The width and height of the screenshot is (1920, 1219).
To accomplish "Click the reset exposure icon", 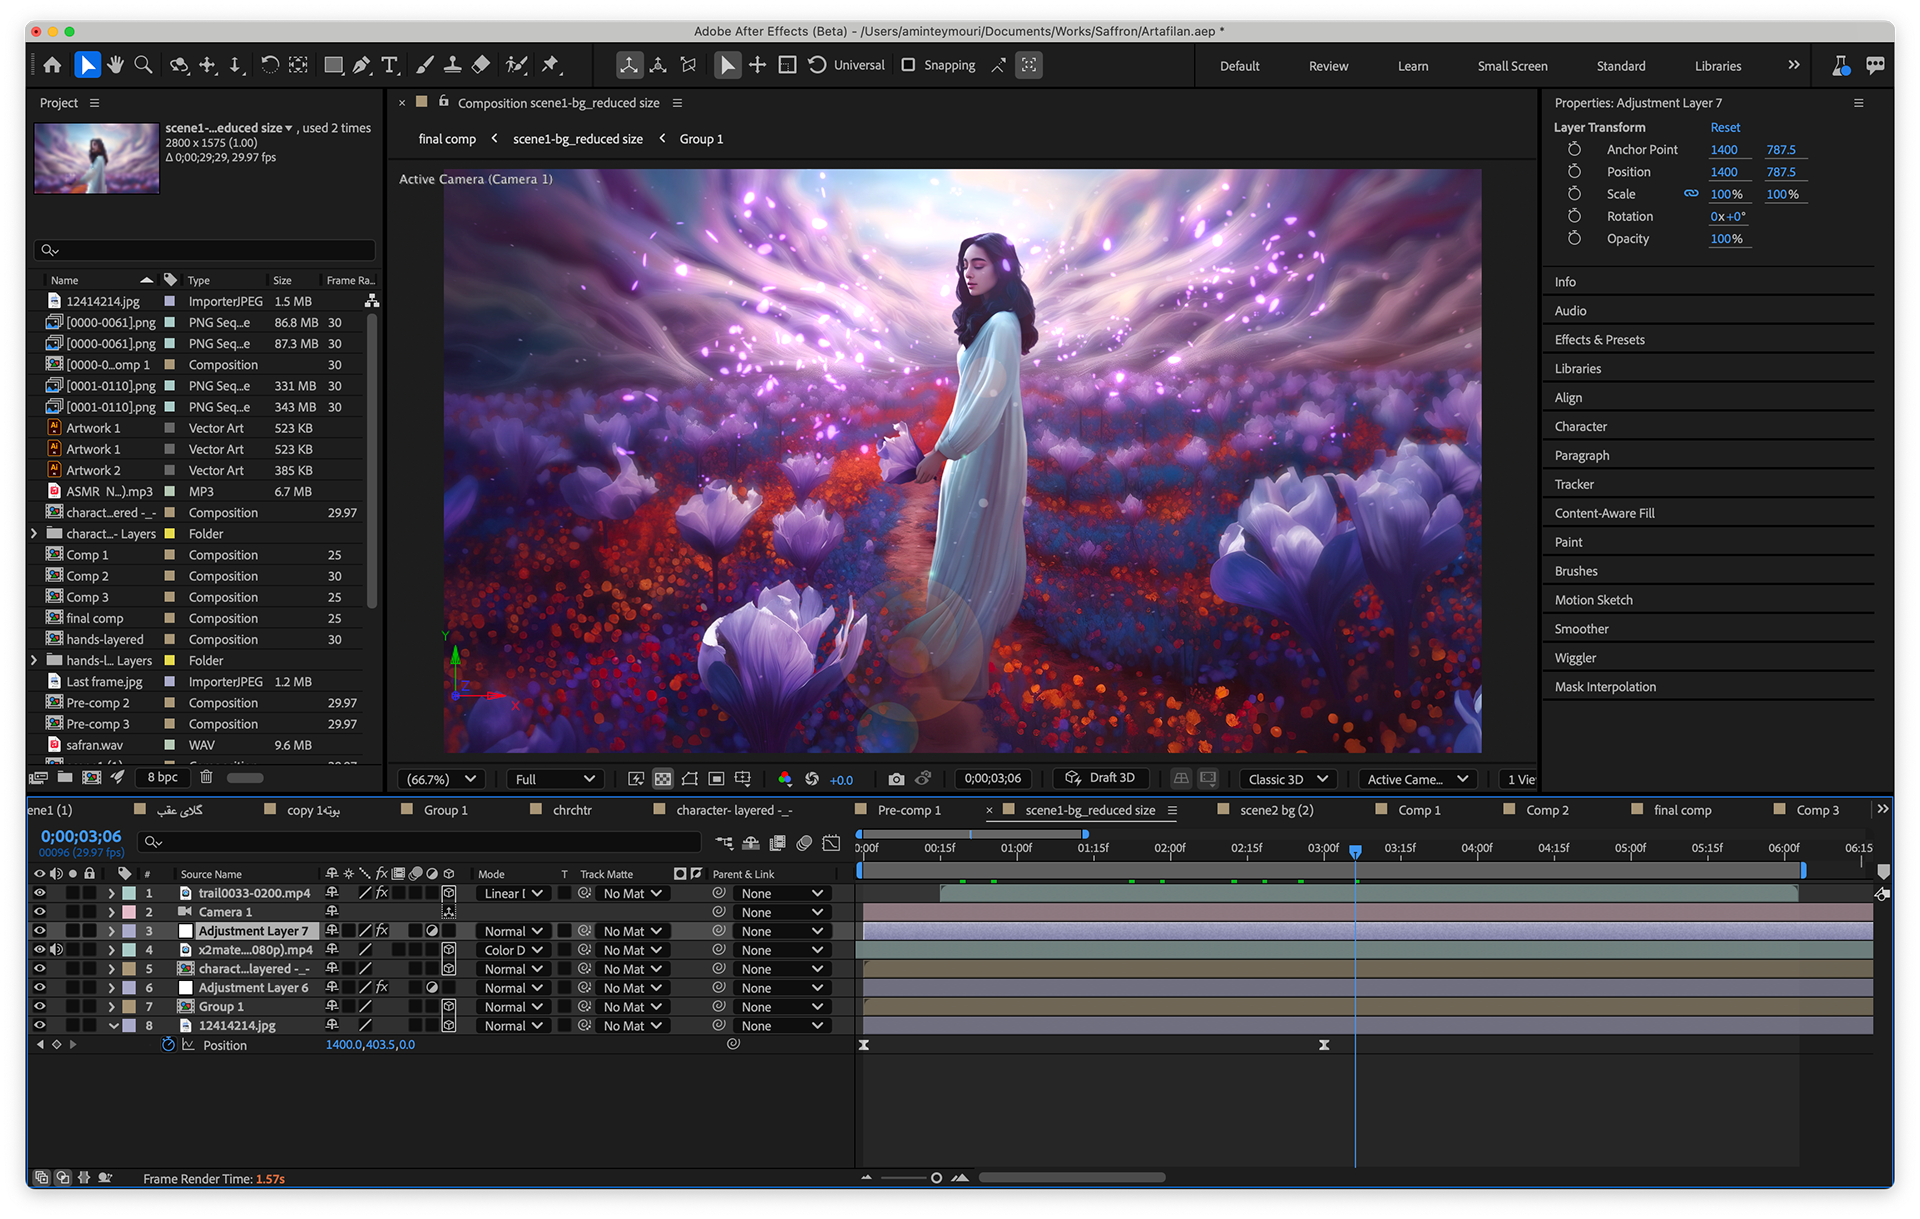I will [812, 779].
